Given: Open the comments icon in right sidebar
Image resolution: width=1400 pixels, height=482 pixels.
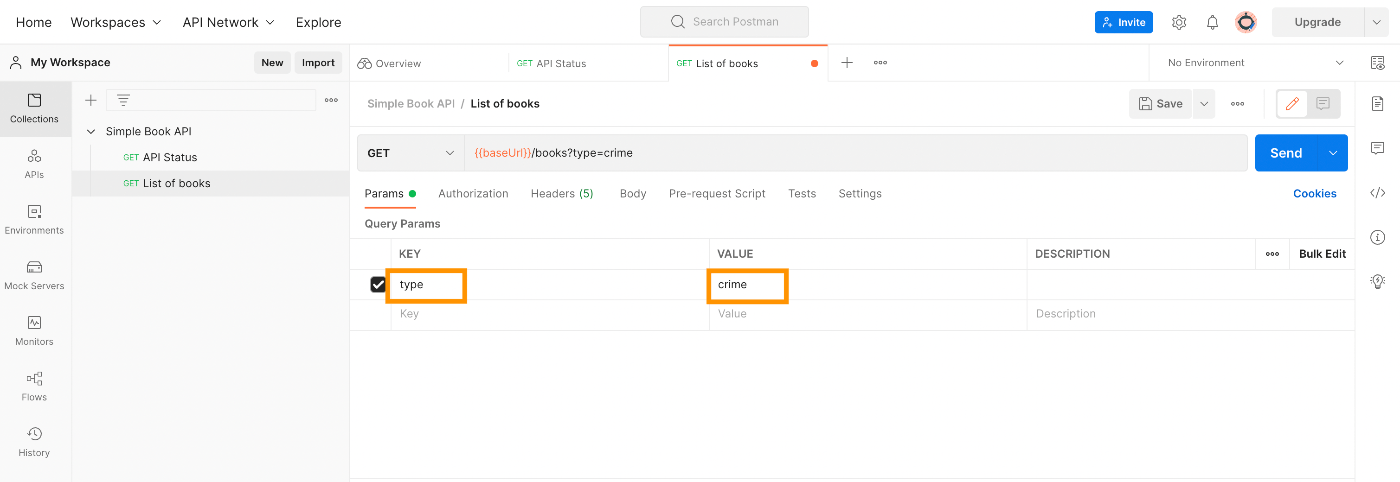Looking at the screenshot, I should (1377, 148).
